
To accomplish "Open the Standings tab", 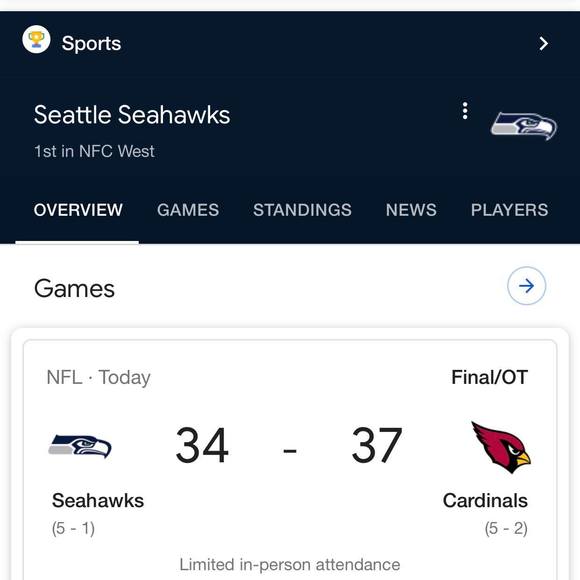I will 302,210.
